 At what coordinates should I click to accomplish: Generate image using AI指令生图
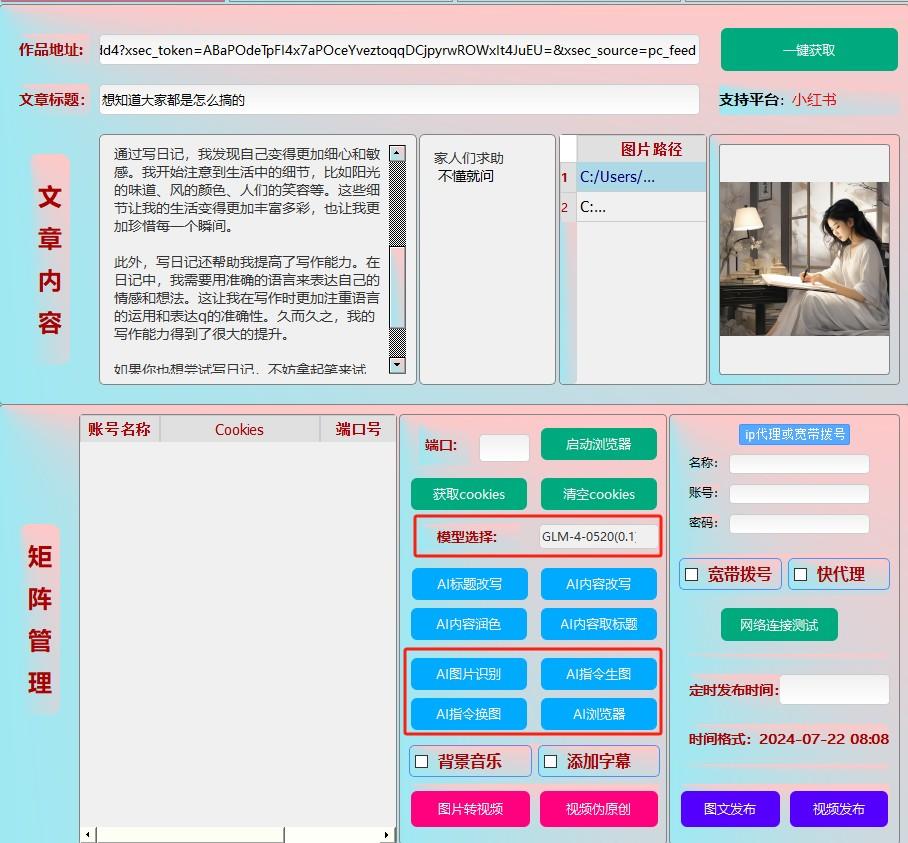point(598,673)
